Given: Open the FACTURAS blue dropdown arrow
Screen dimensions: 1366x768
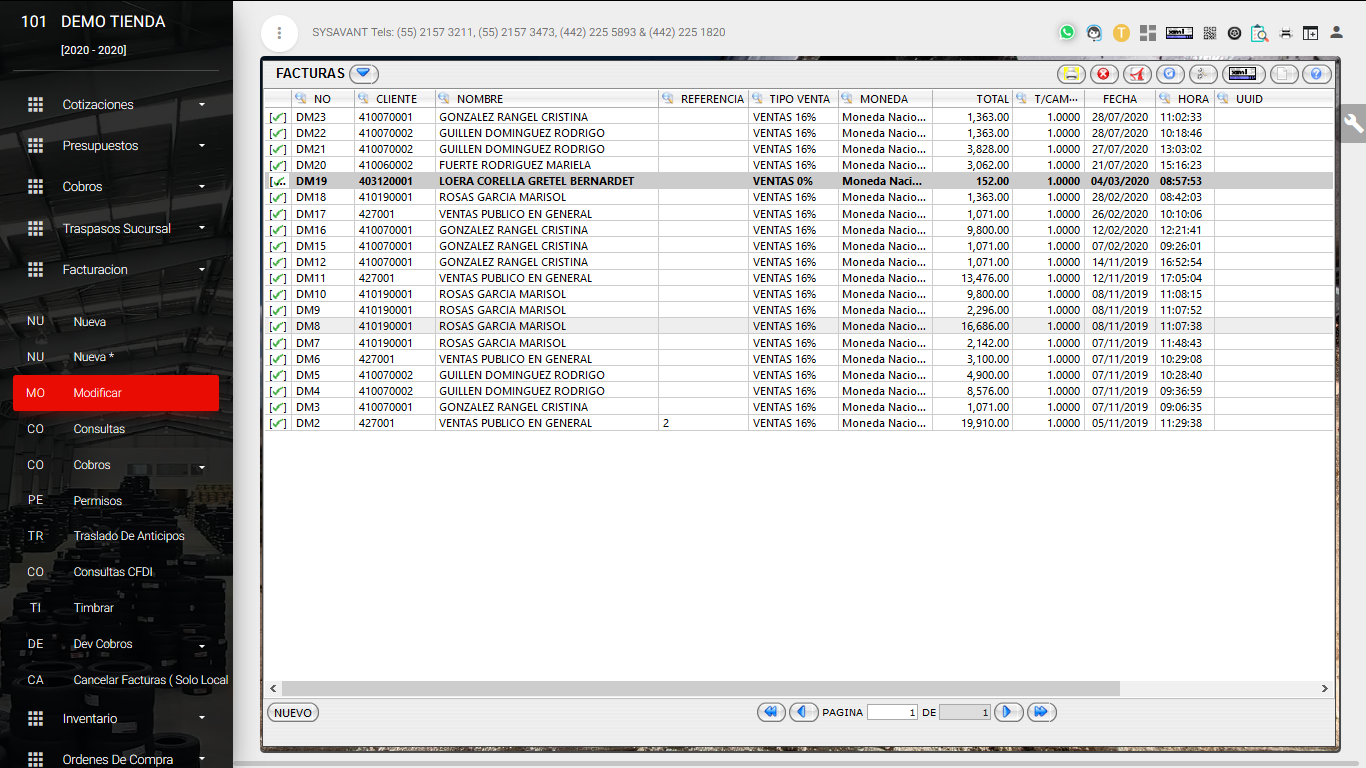Looking at the screenshot, I should [x=363, y=73].
